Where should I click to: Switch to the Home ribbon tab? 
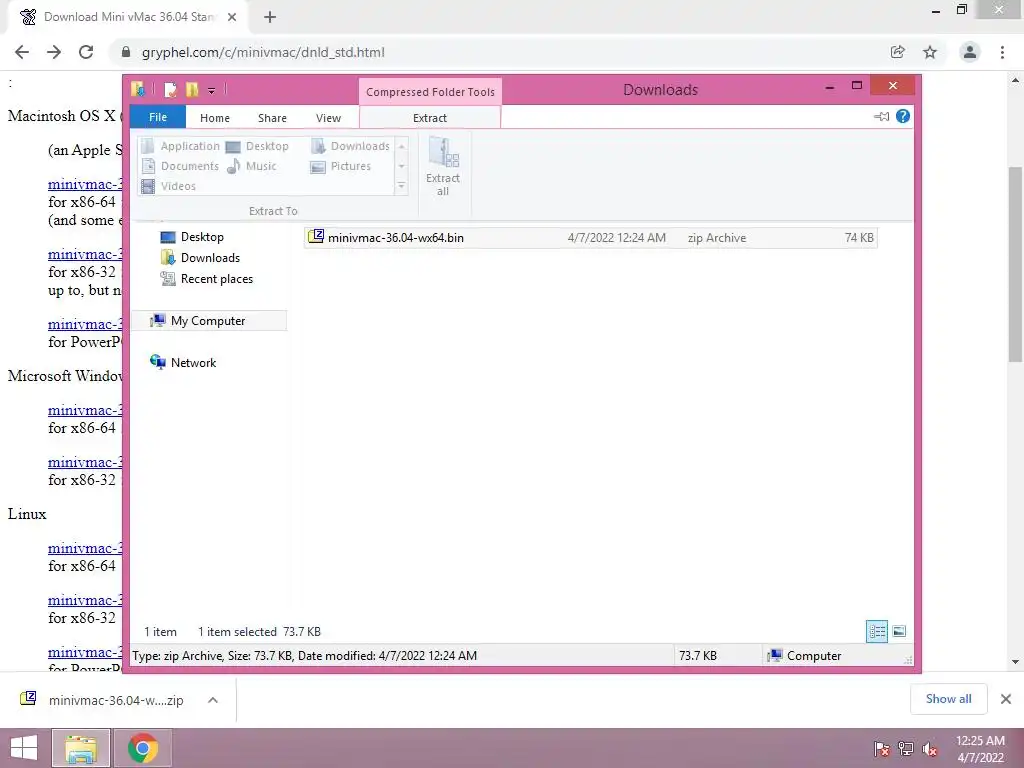(x=215, y=118)
